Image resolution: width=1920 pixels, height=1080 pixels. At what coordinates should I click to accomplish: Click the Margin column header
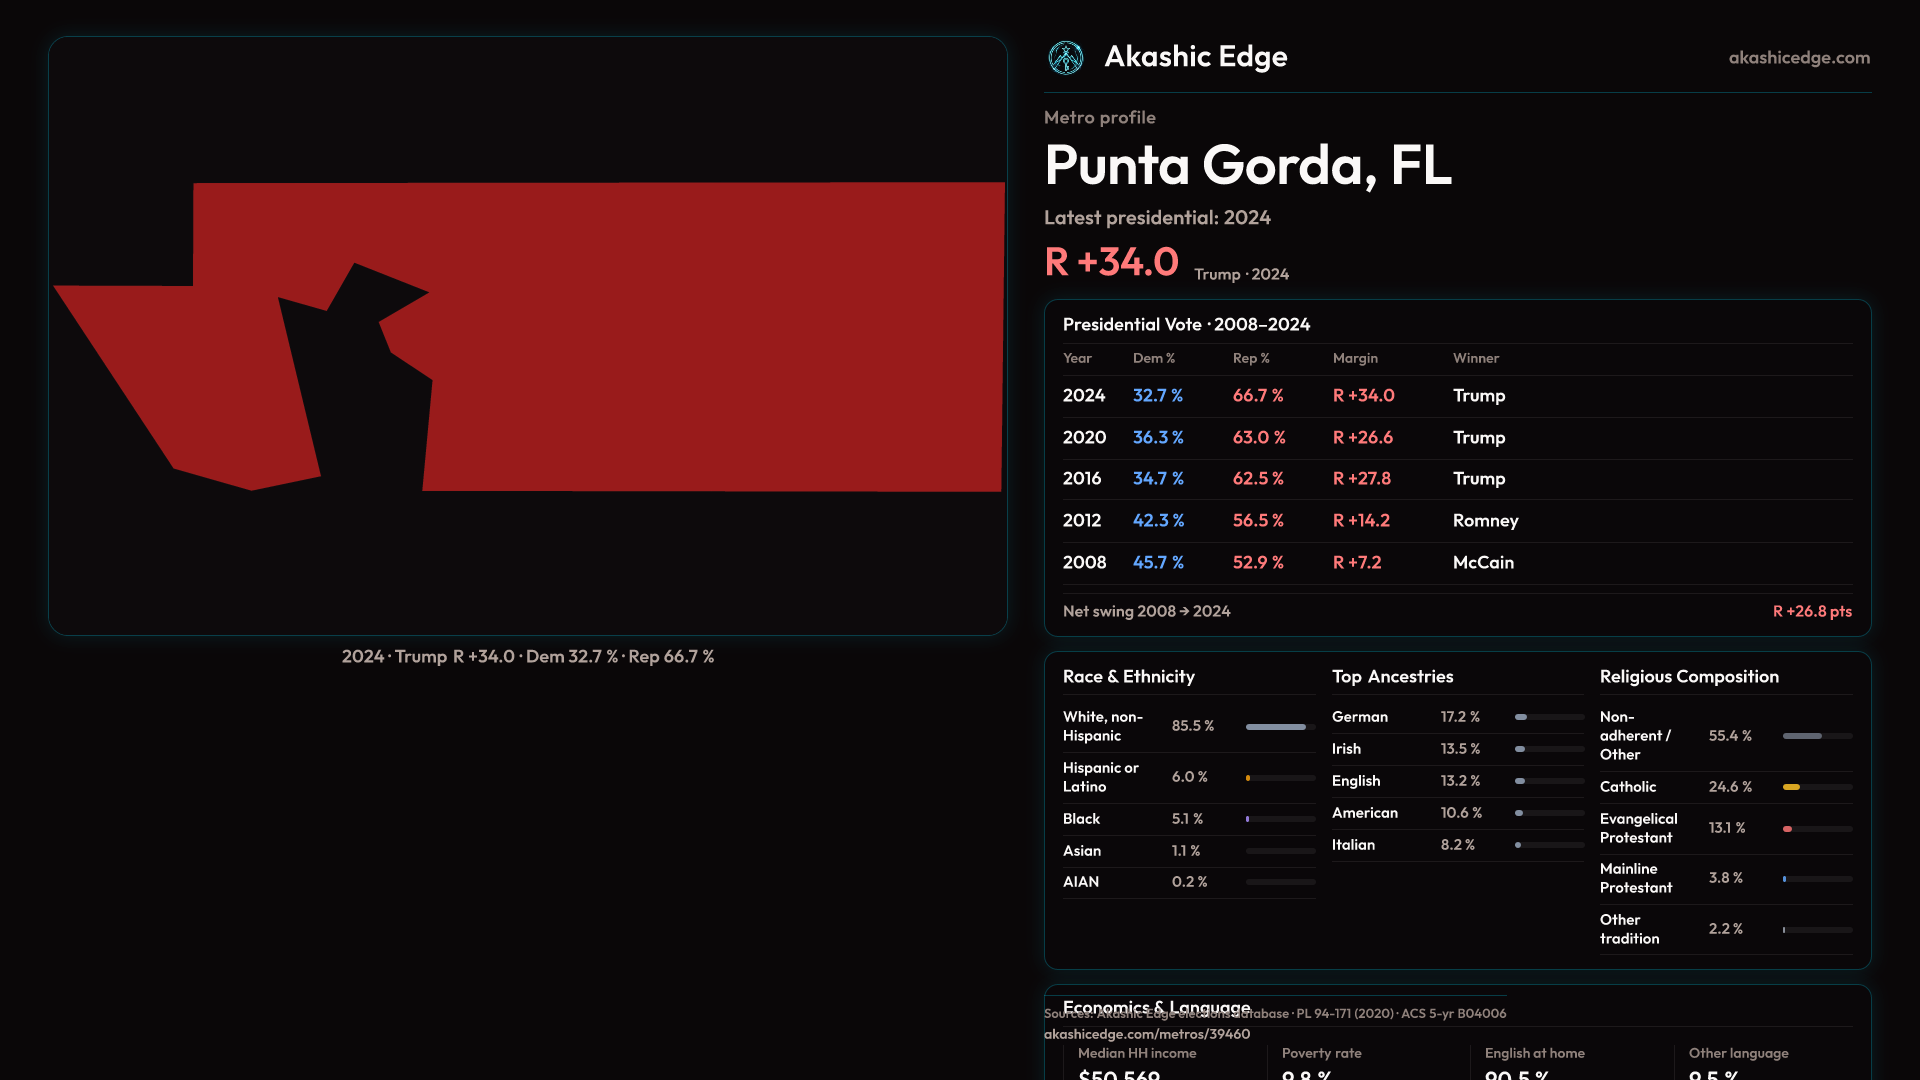tap(1355, 358)
